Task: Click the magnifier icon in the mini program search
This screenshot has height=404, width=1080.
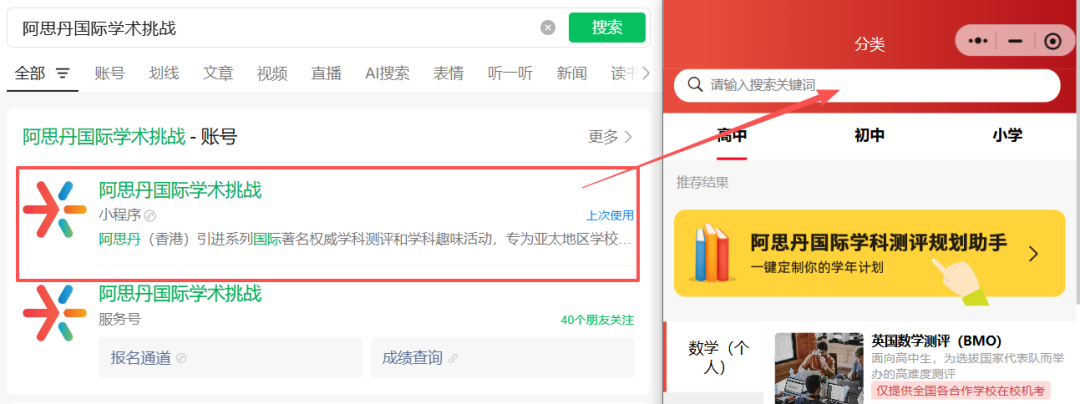Action: click(694, 85)
